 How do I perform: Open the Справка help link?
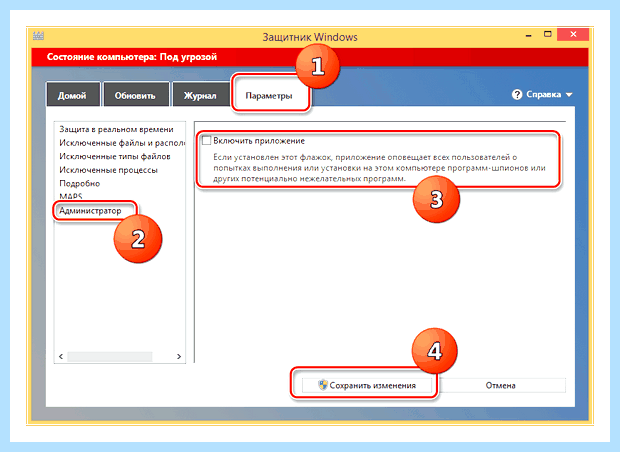543,95
